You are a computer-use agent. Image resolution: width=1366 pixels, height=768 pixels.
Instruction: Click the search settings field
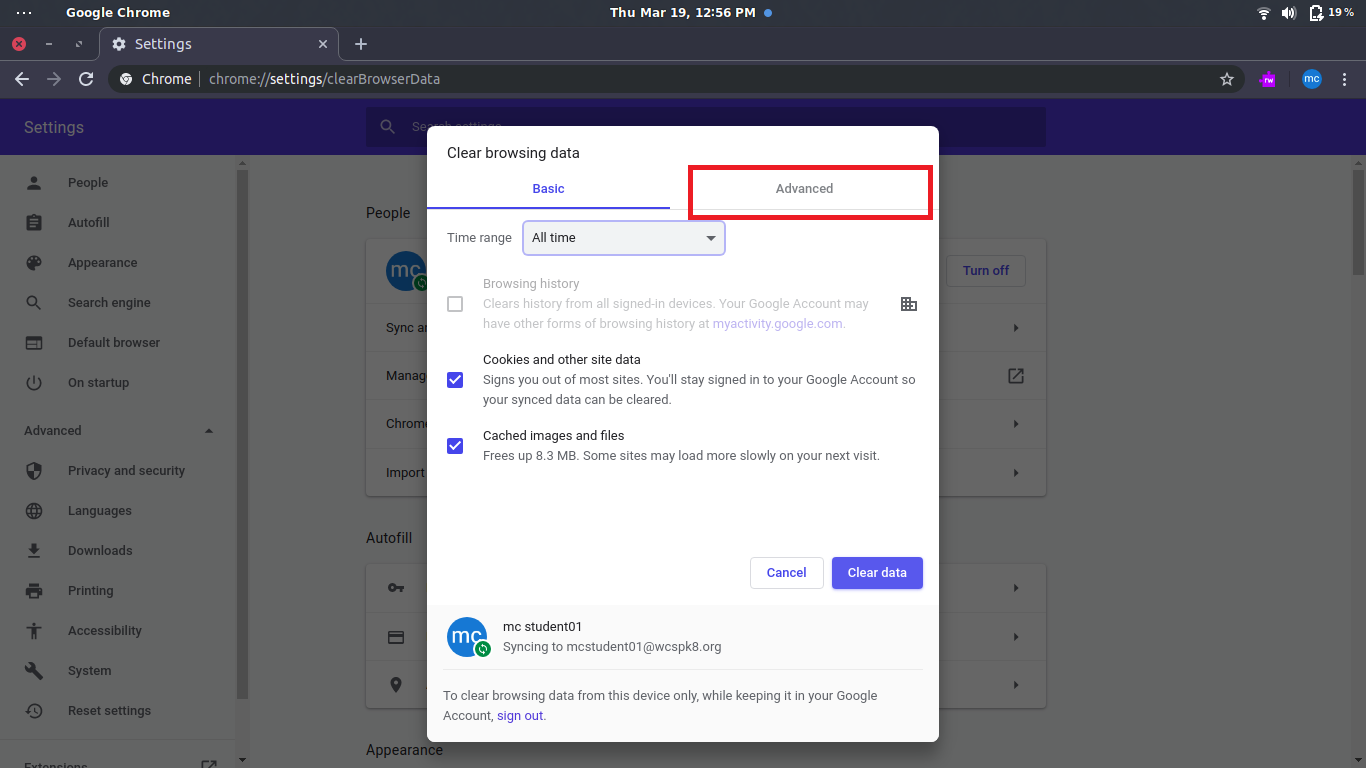tap(706, 127)
